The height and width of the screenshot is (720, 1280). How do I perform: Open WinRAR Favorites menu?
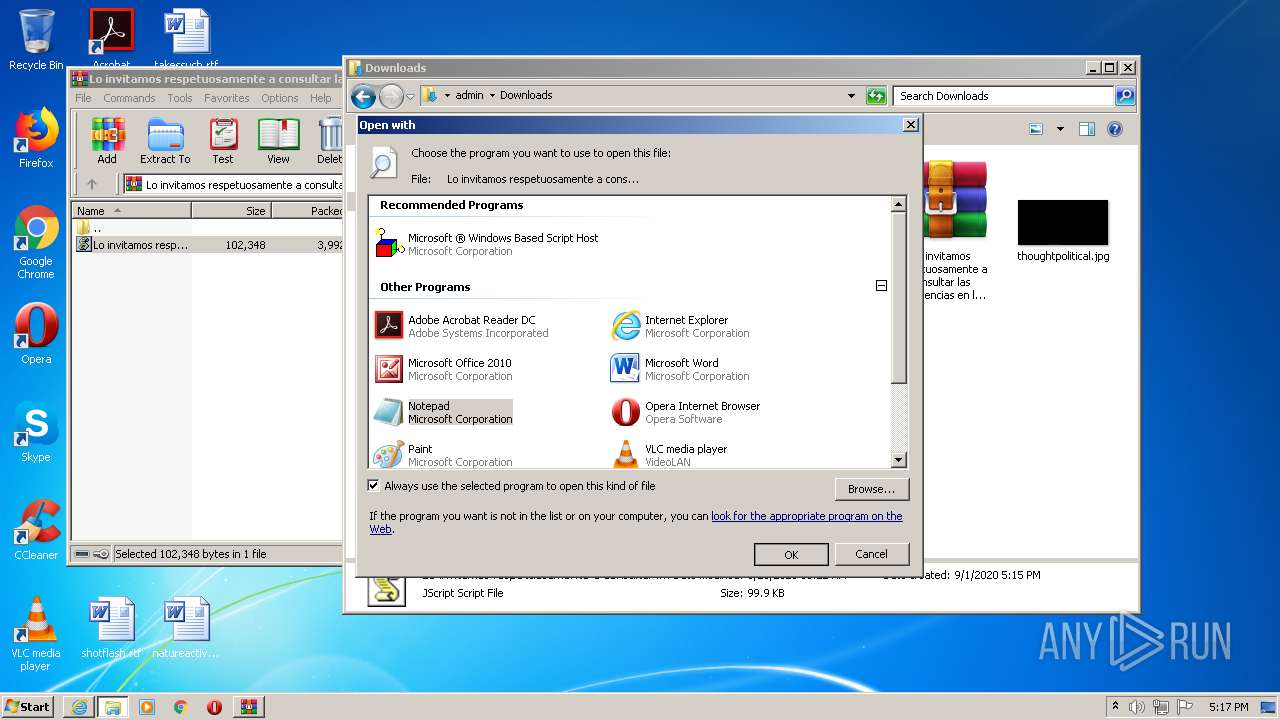[x=227, y=98]
